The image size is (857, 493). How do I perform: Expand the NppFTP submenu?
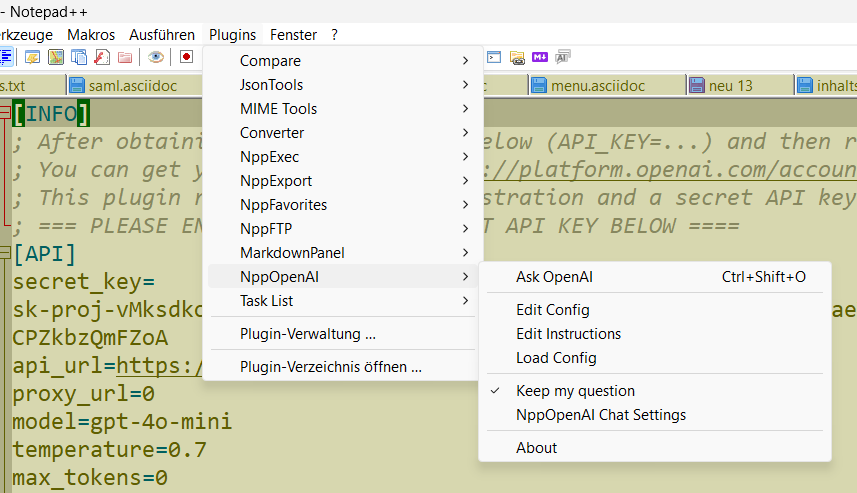tap(343, 229)
